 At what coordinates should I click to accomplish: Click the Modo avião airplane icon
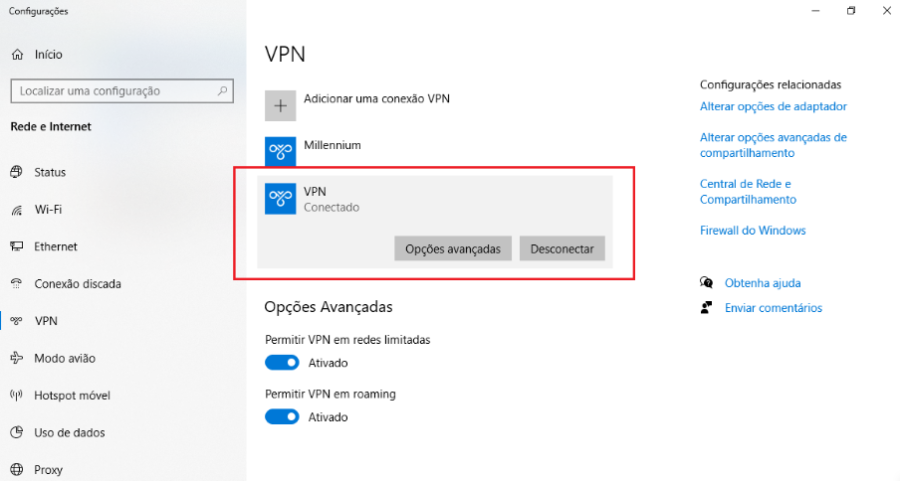pos(17,358)
